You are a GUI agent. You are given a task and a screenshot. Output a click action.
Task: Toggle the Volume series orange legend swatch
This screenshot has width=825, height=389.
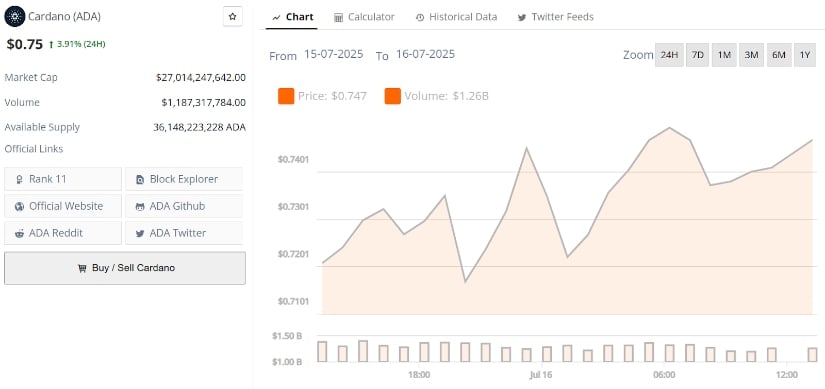[x=393, y=96]
